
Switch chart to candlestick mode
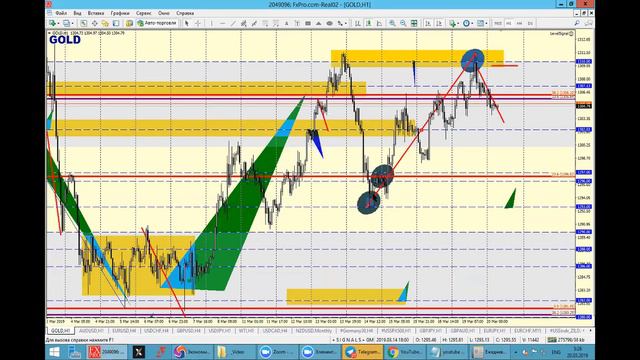[x=368, y=23]
